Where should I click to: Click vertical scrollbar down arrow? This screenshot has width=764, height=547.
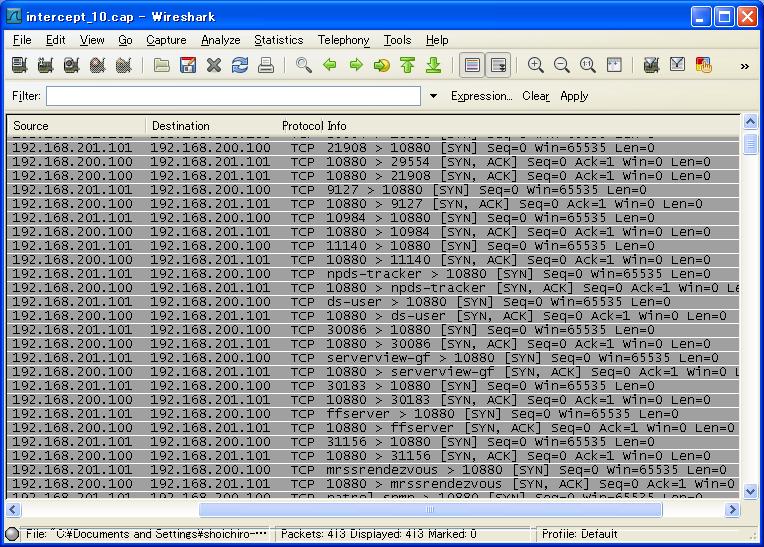[750, 491]
